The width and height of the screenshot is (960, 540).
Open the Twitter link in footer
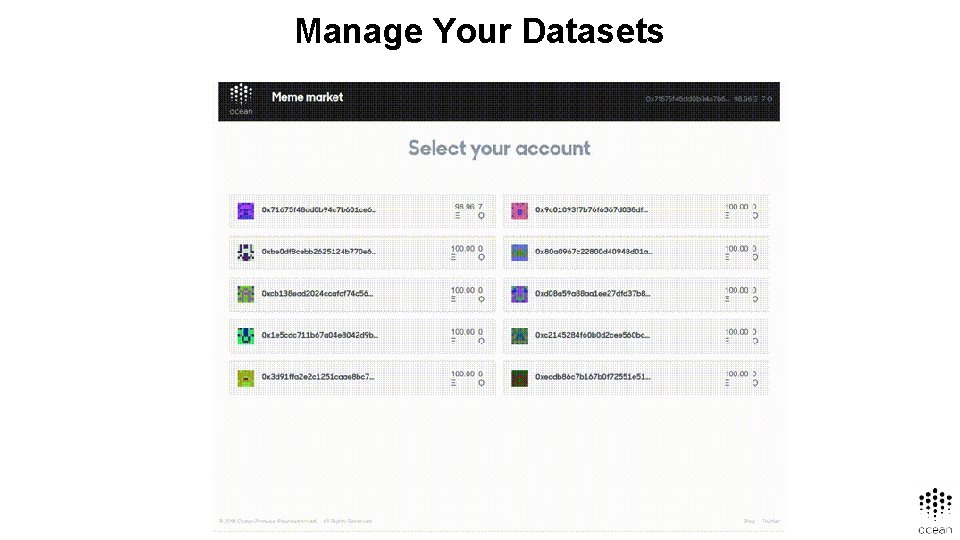click(770, 521)
